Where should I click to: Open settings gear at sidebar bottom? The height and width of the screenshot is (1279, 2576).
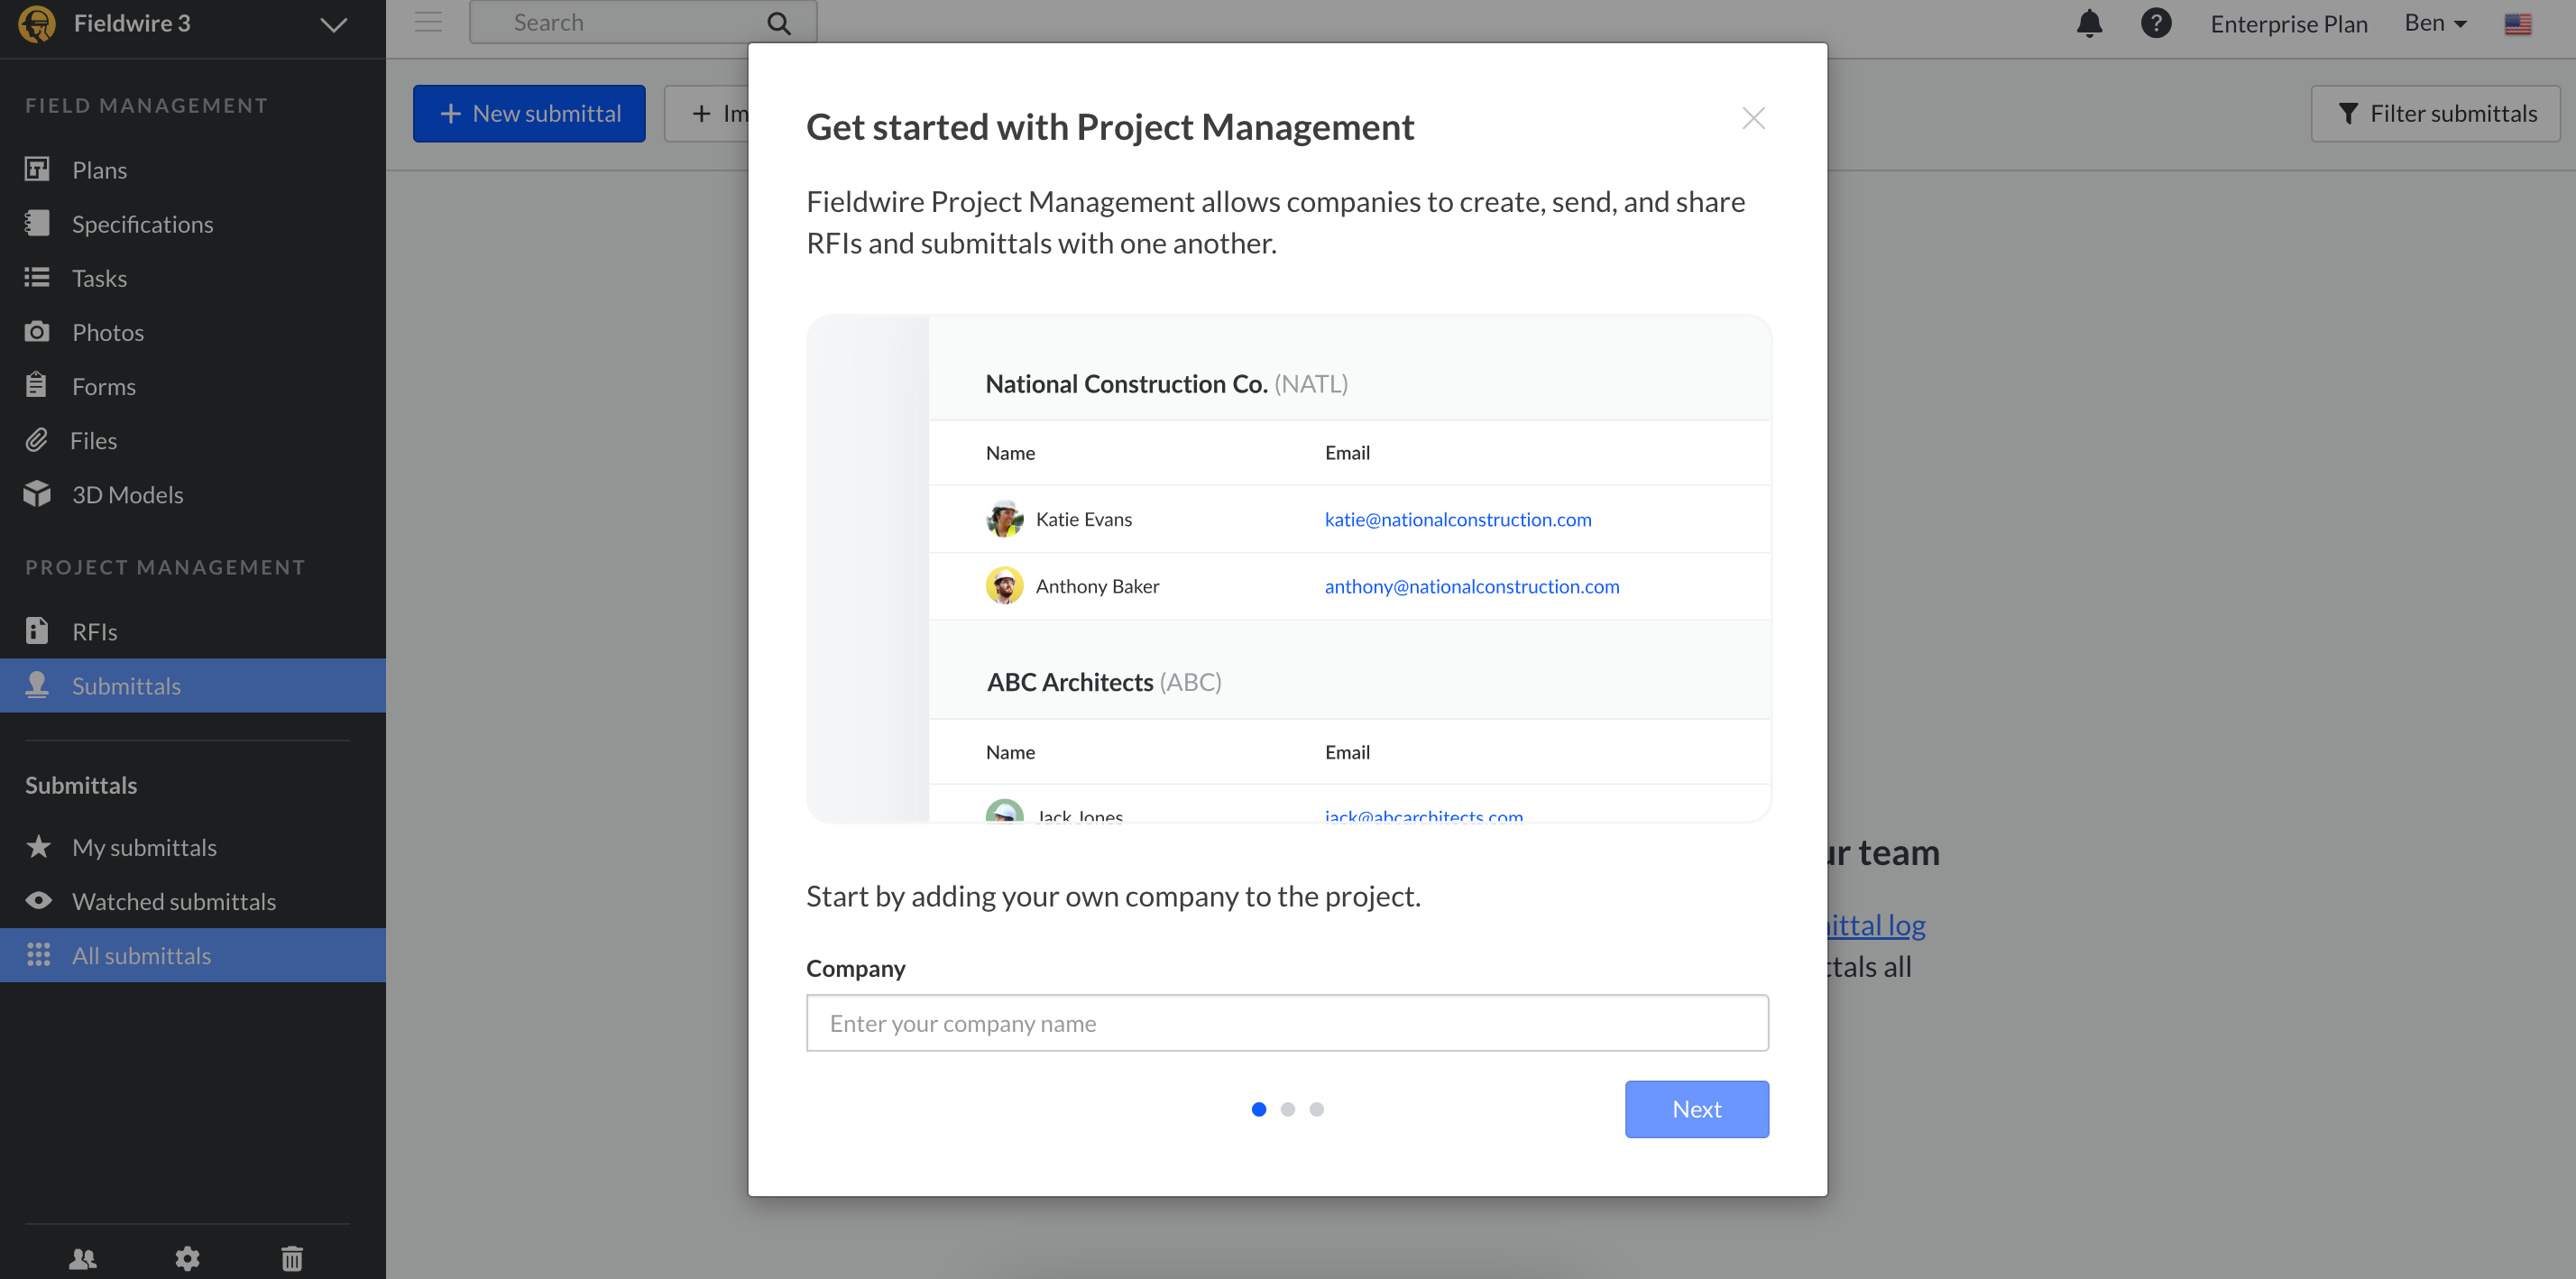187,1258
